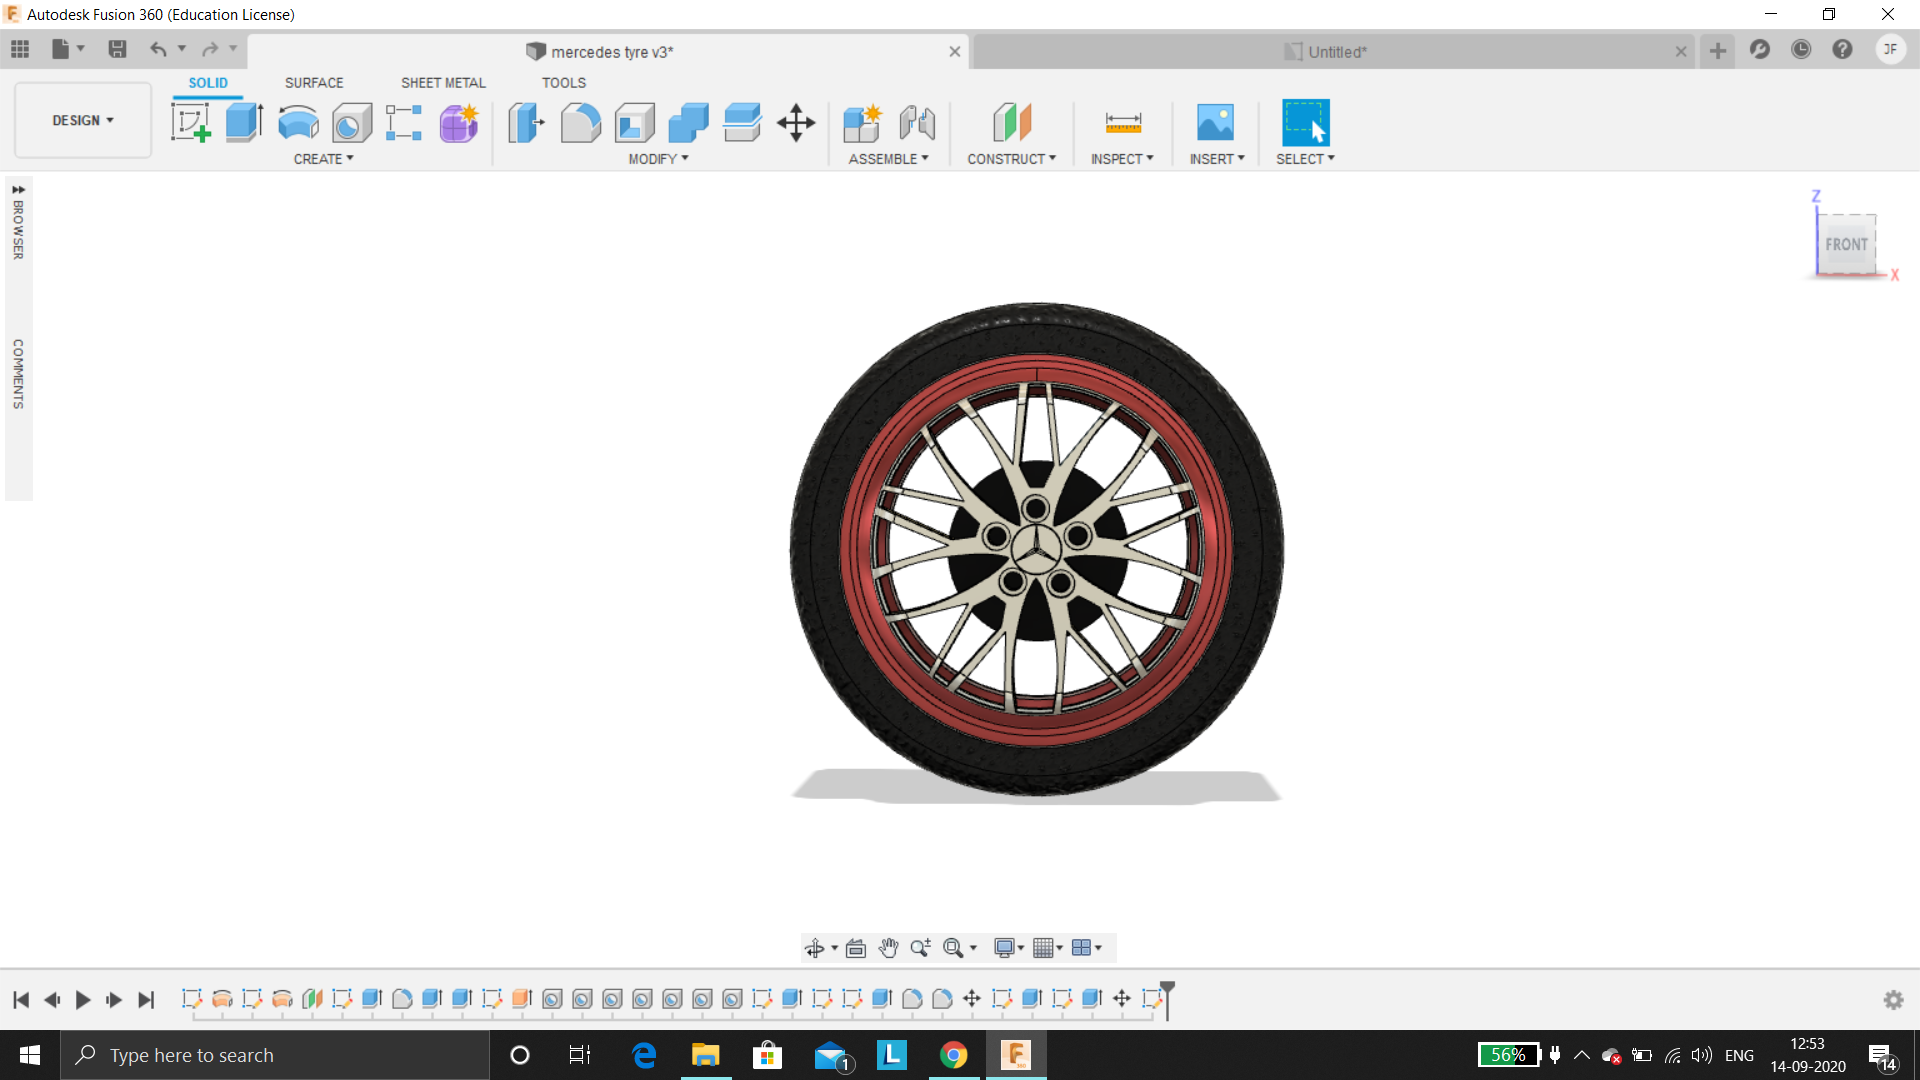The height and width of the screenshot is (1080, 1920).
Task: Select the Combine tool
Action: [688, 123]
